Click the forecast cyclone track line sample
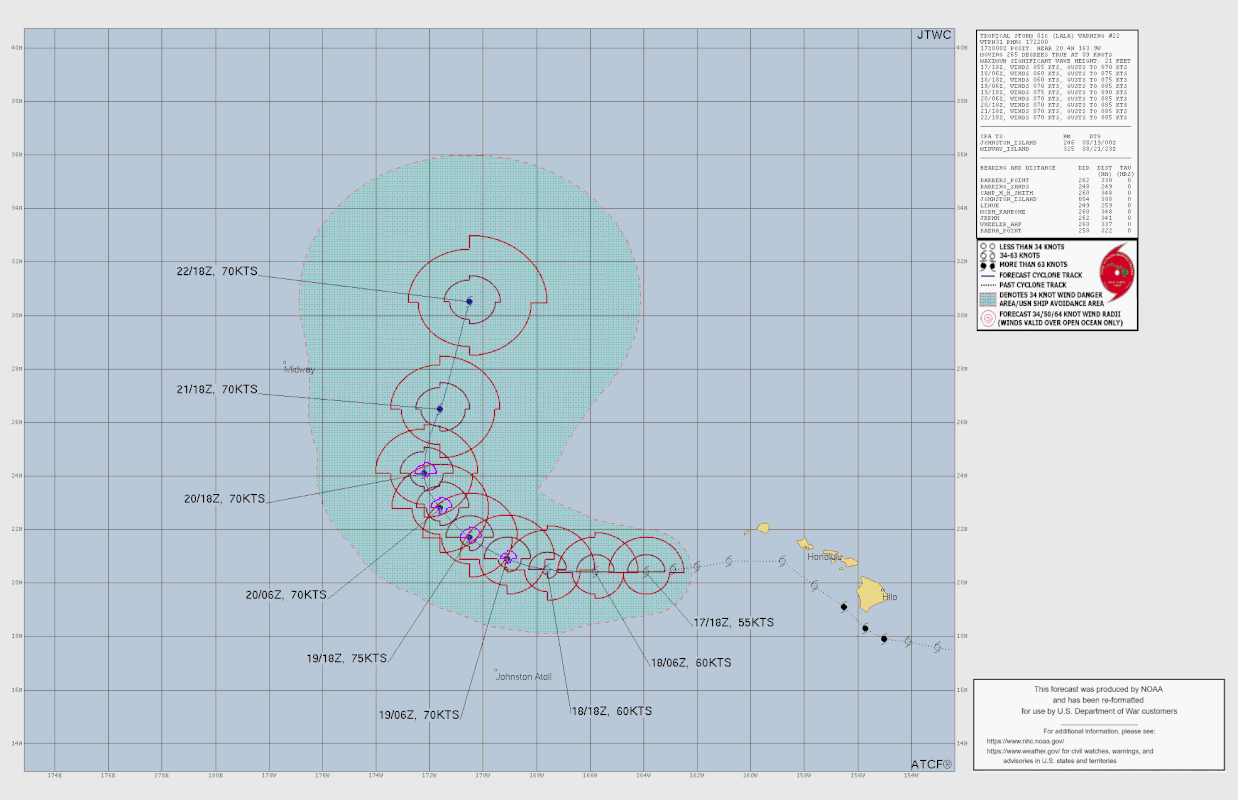This screenshot has height=800, width=1238. pos(988,276)
